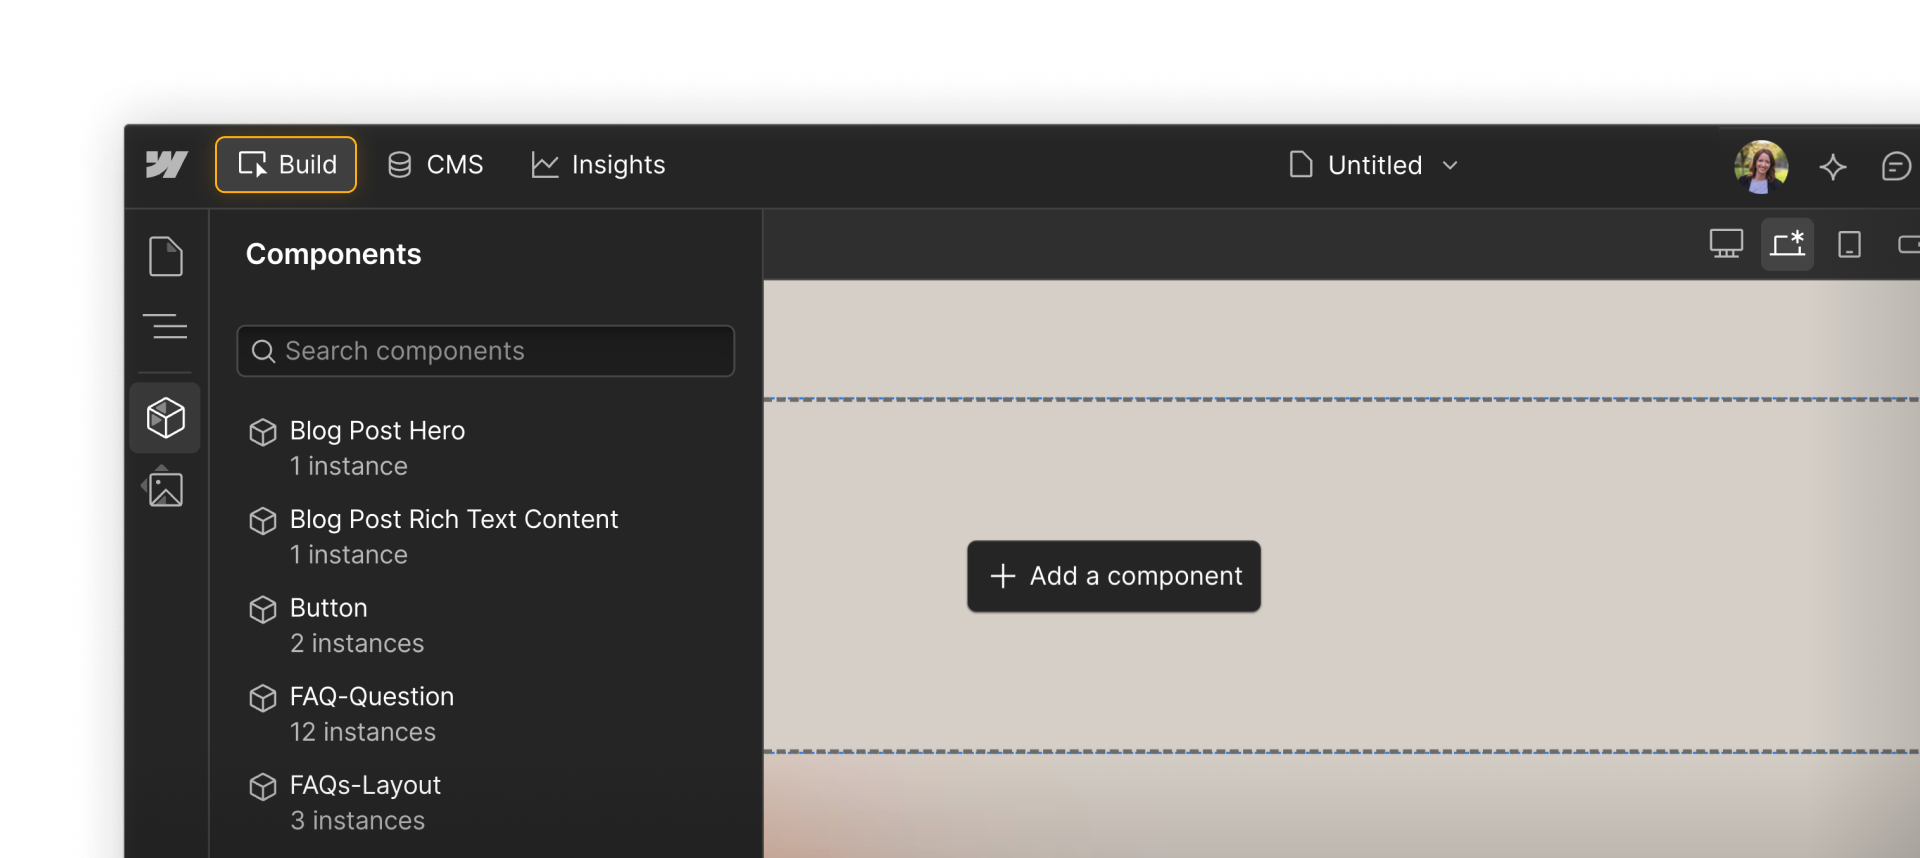Switch to the Build tab

[x=285, y=164]
